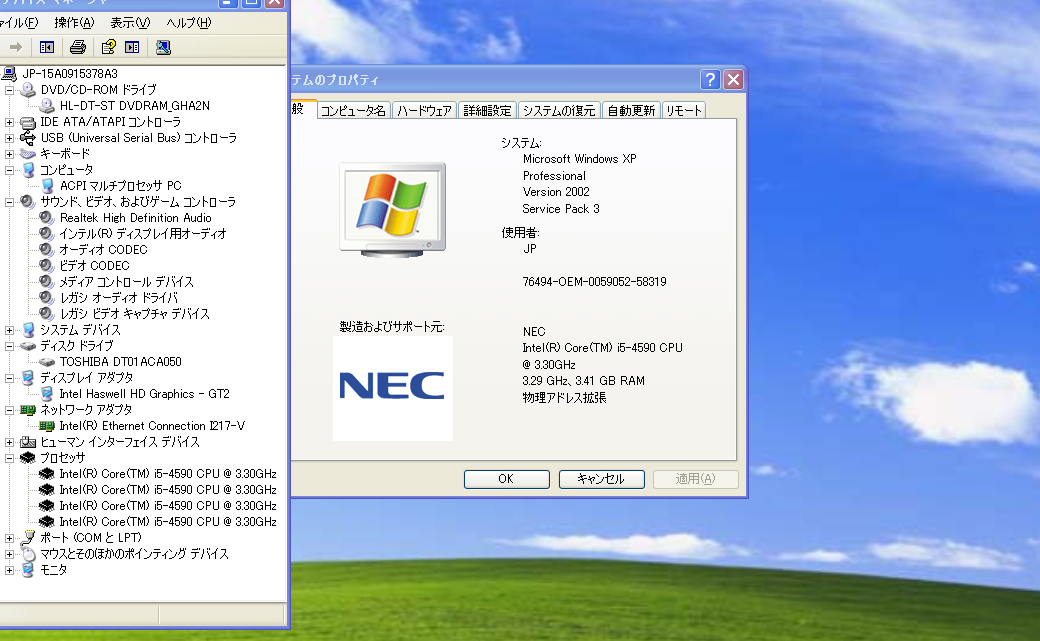1040x641 pixels.
Task: Click the printer icon in Device Manager toolbar
Action: point(78,47)
